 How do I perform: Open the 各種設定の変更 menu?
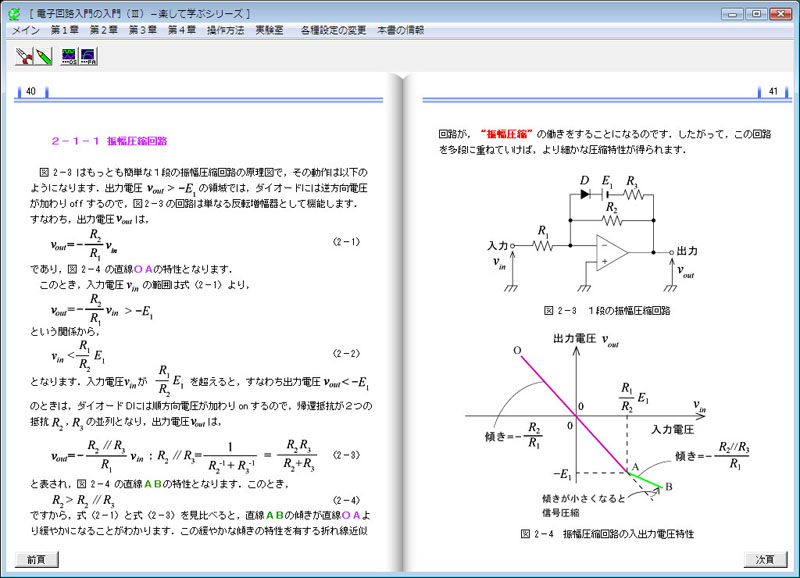coord(334,31)
